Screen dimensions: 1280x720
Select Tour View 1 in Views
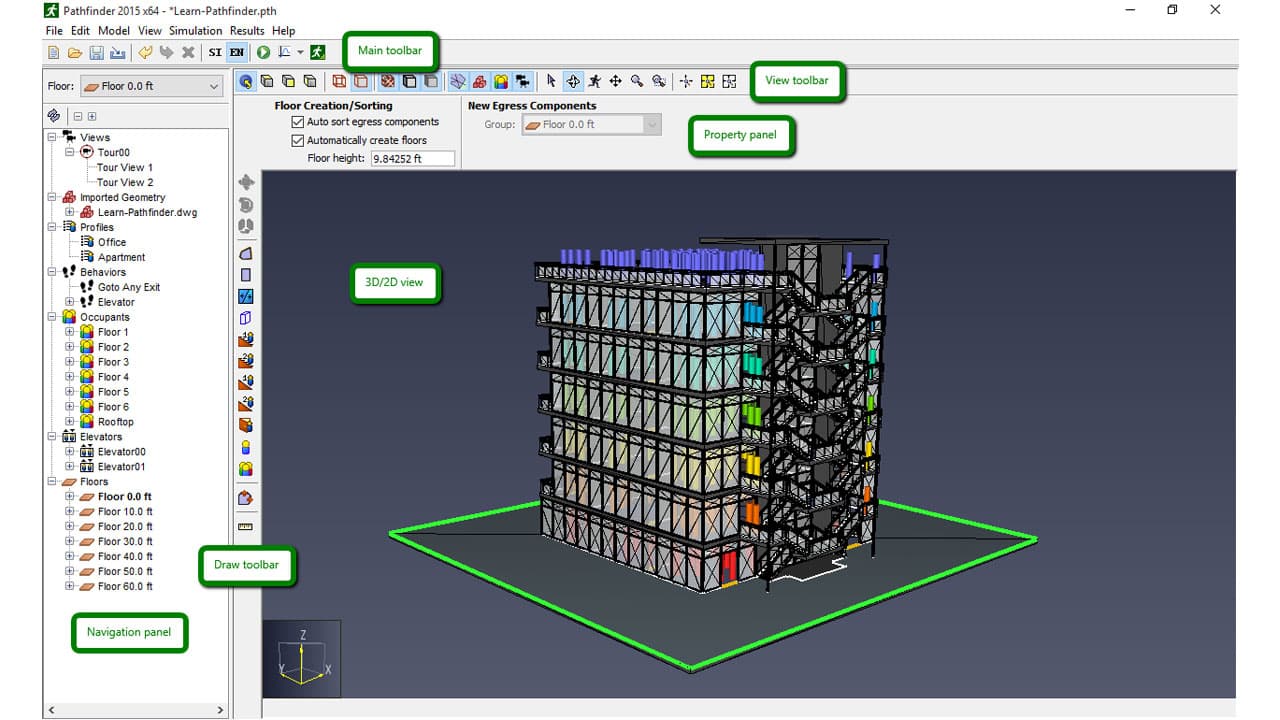tap(125, 167)
